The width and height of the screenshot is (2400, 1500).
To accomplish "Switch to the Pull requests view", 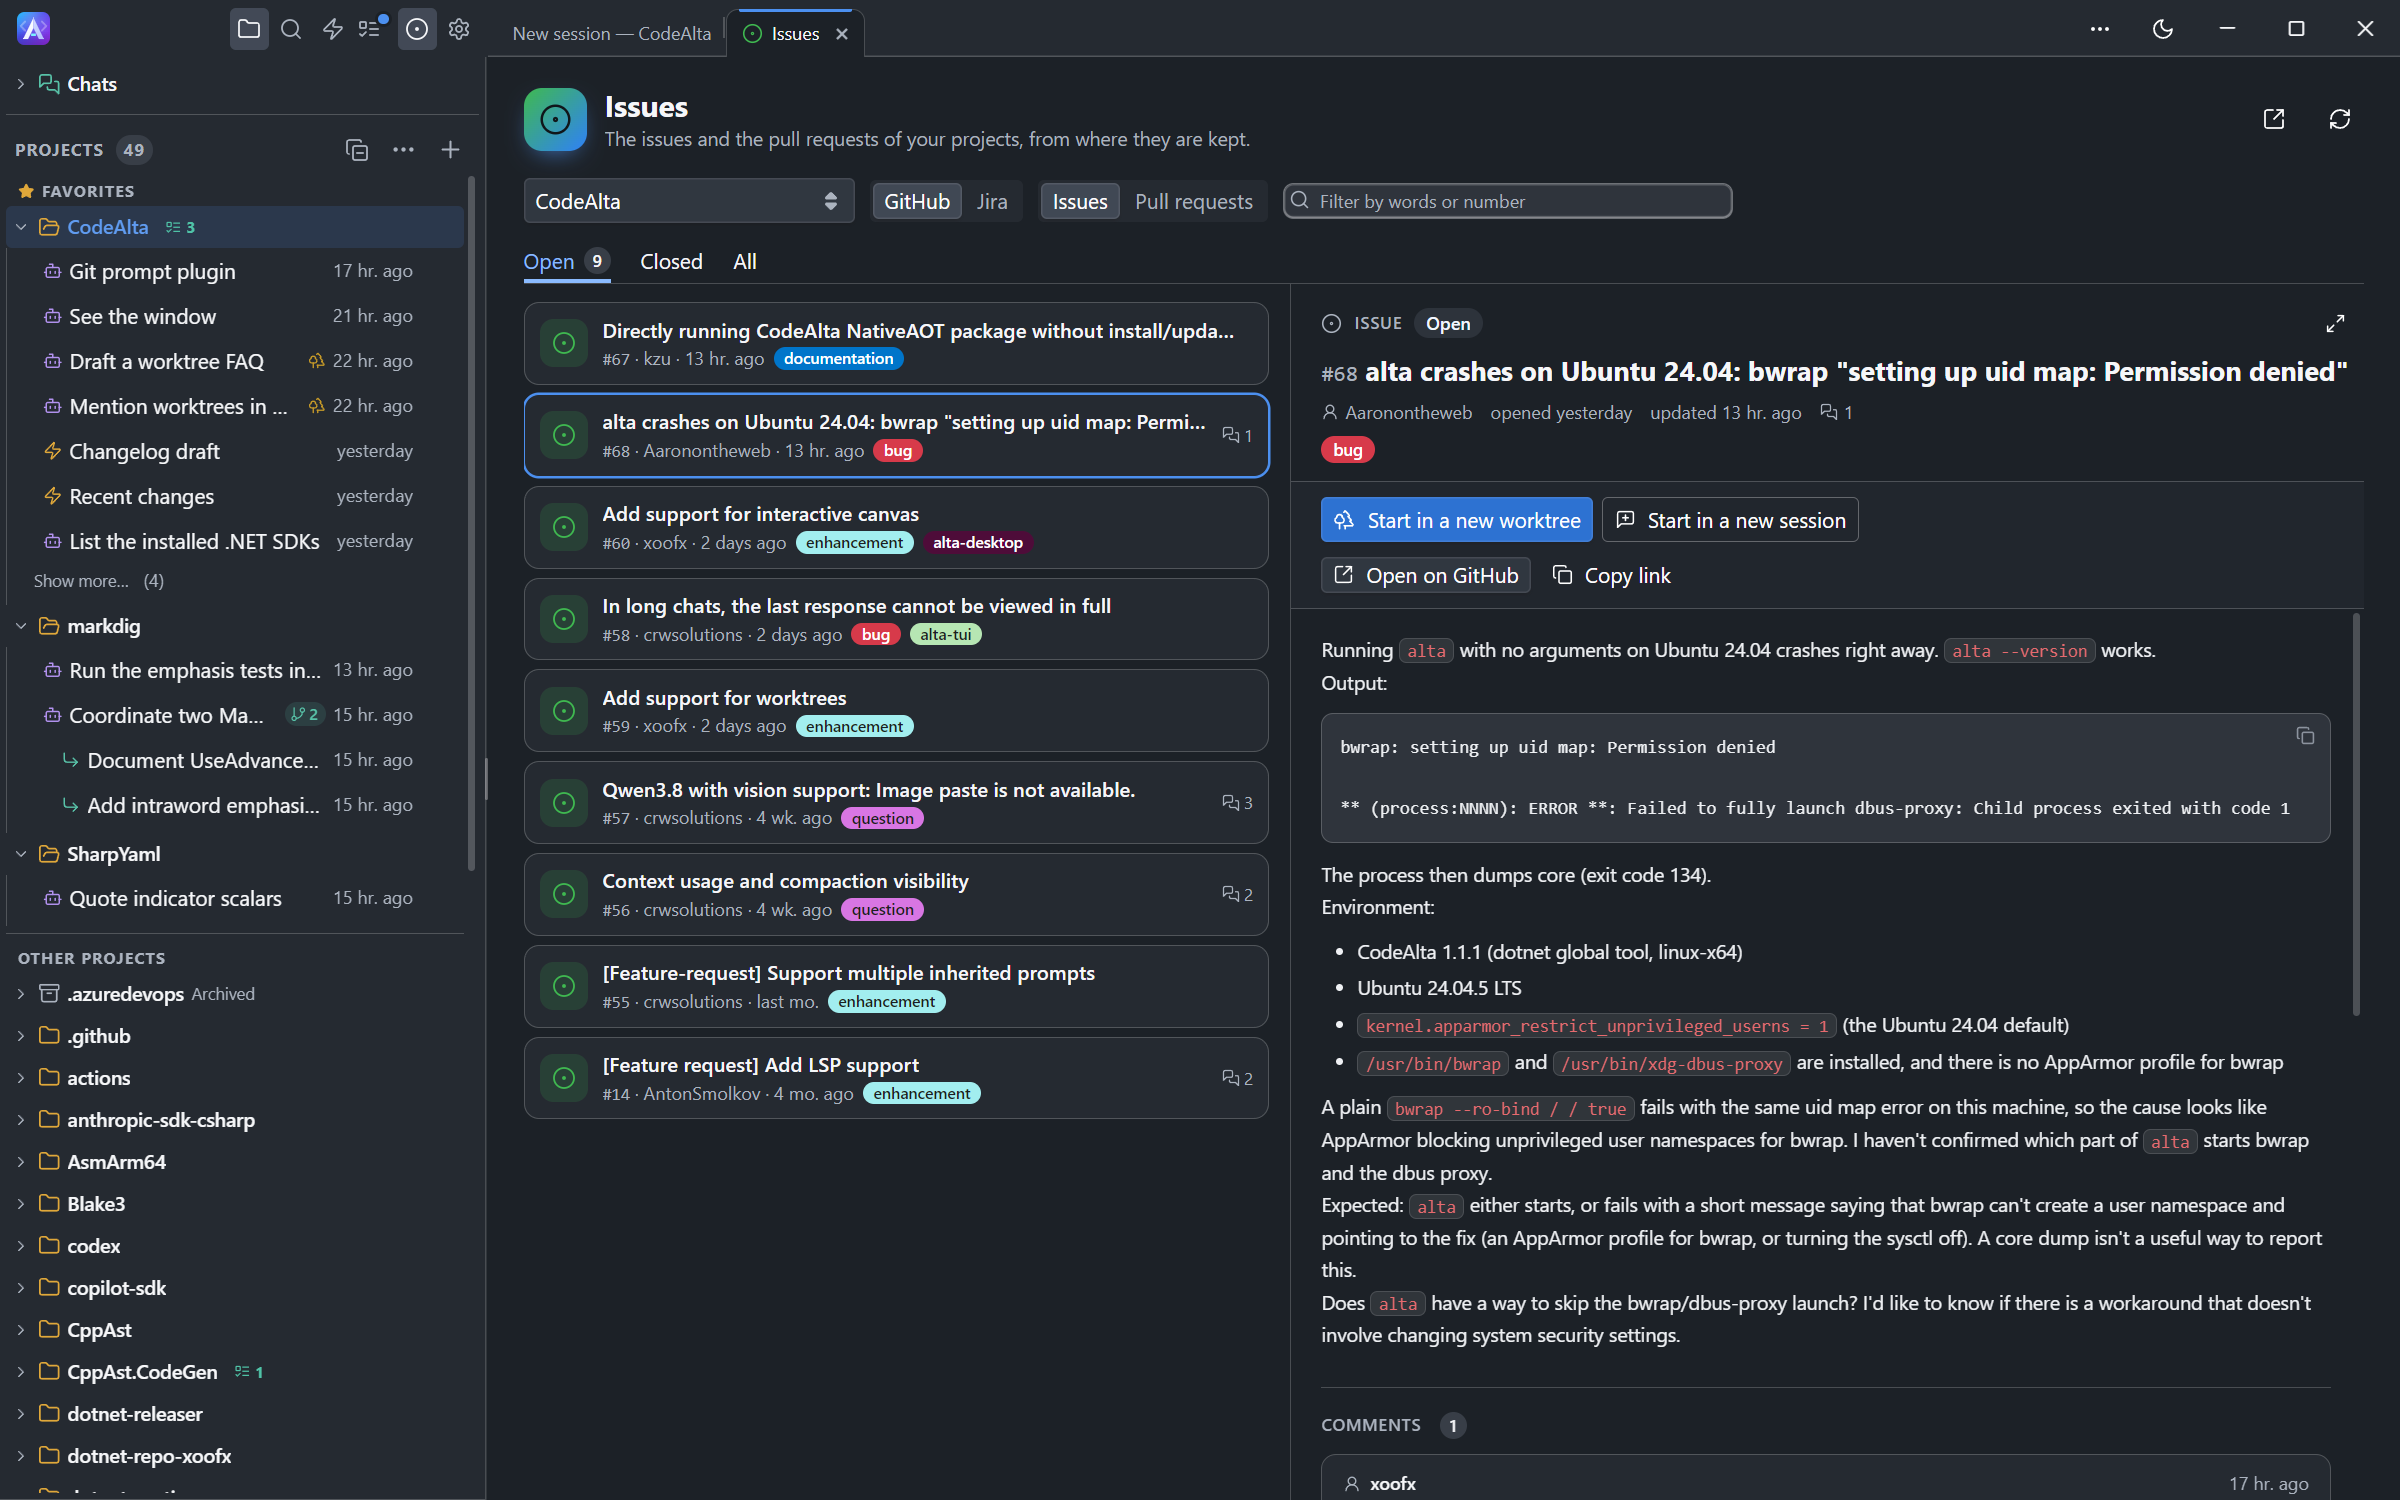I will (1193, 202).
